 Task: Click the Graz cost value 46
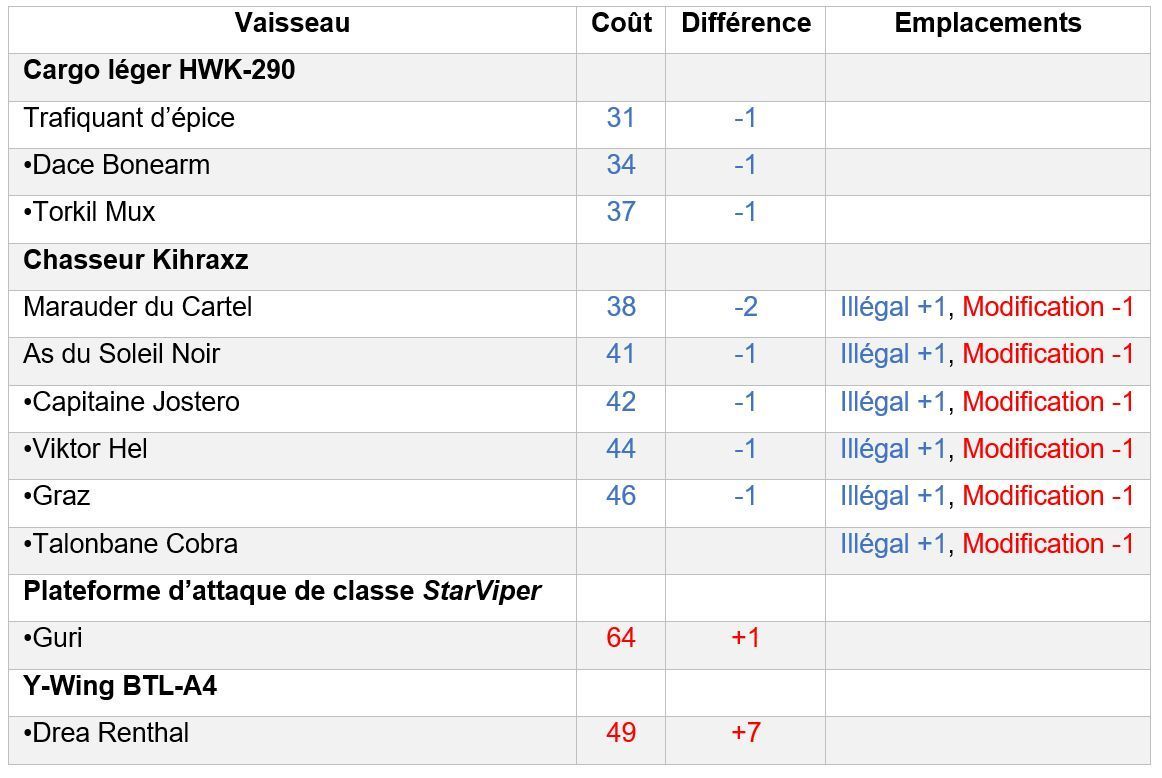click(x=621, y=496)
